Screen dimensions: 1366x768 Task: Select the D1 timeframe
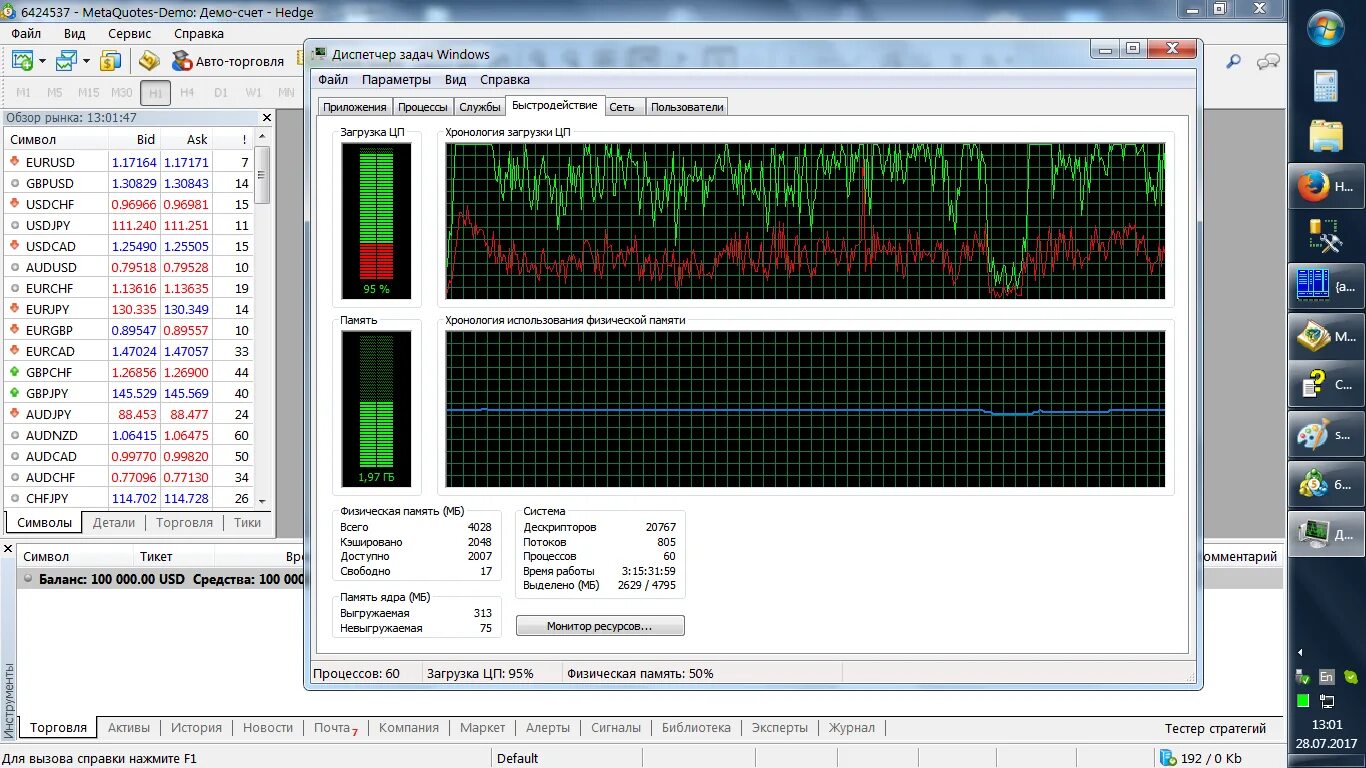(221, 93)
